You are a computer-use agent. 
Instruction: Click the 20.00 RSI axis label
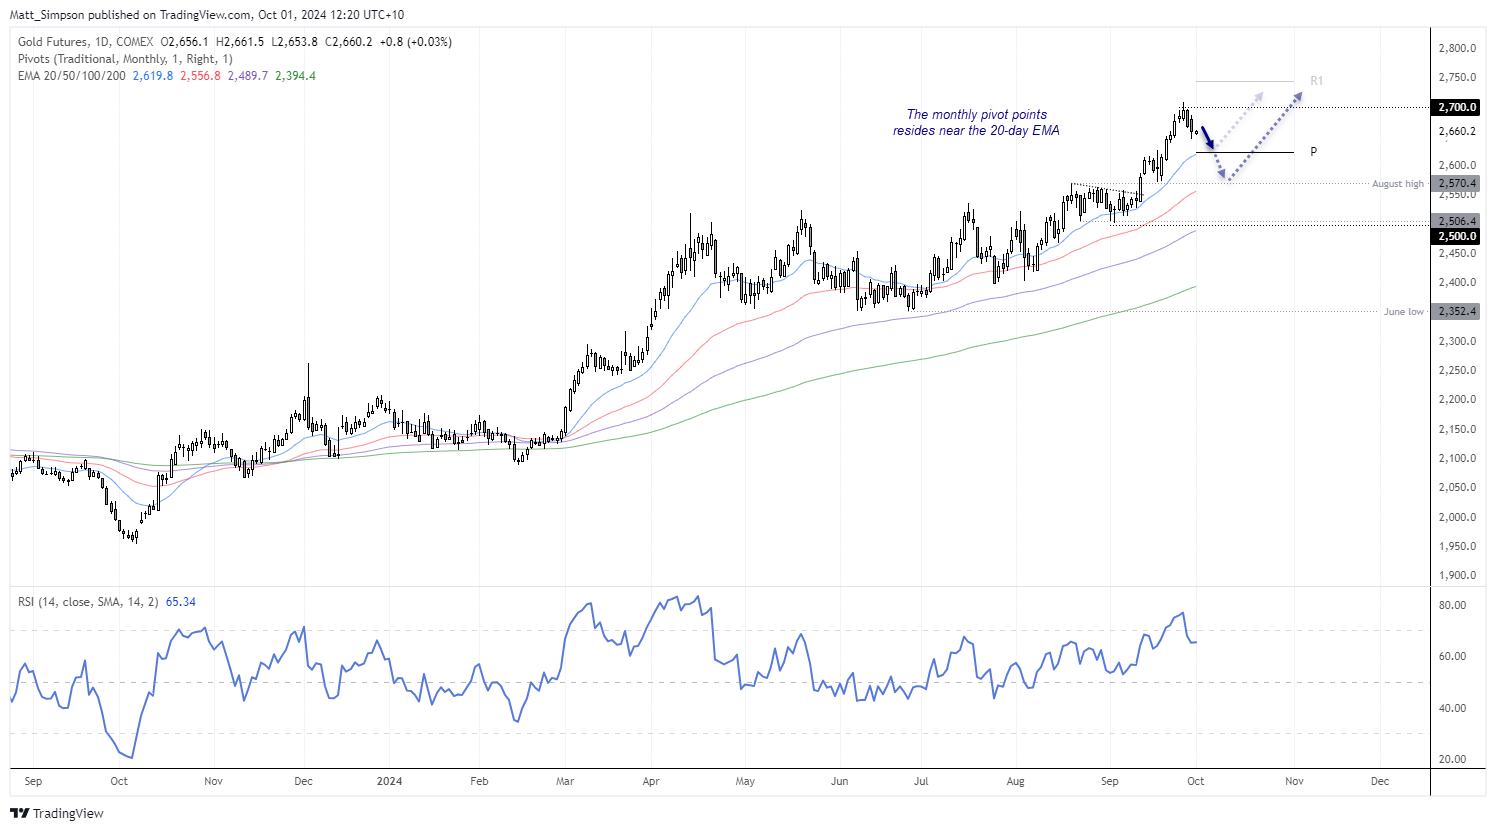click(x=1452, y=759)
